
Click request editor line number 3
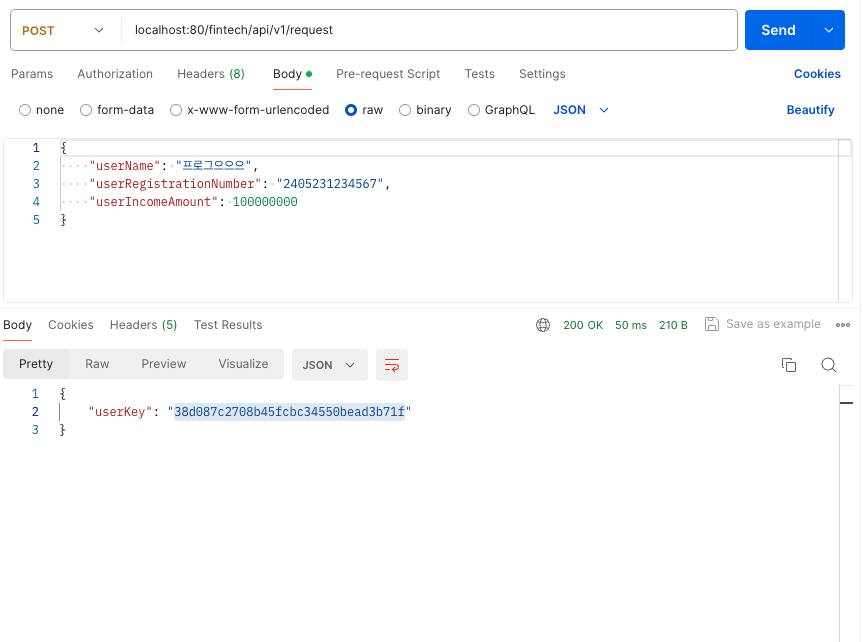[x=36, y=184]
